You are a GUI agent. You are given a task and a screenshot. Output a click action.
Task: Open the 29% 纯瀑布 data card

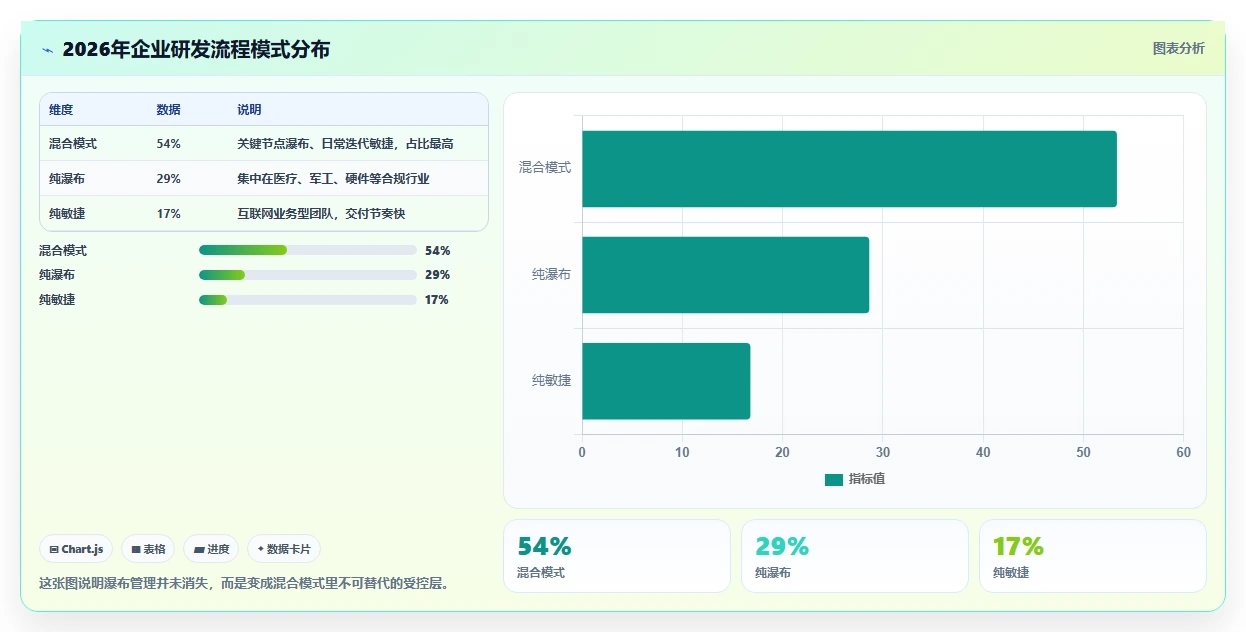855,556
